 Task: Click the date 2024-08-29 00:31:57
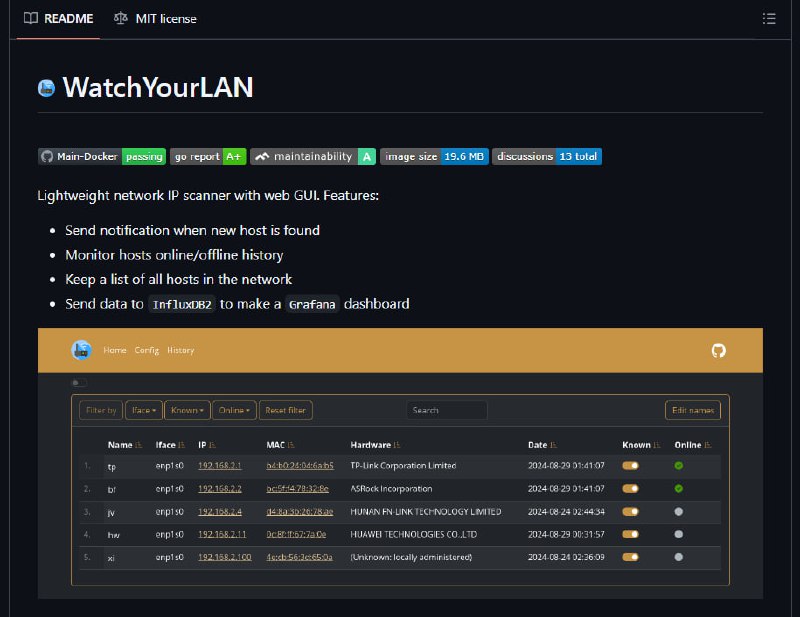[x=566, y=534]
